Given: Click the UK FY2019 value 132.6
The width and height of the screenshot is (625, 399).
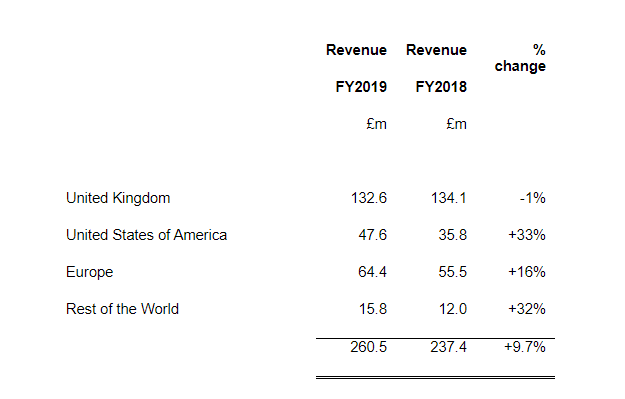Looking at the screenshot, I should tap(369, 198).
